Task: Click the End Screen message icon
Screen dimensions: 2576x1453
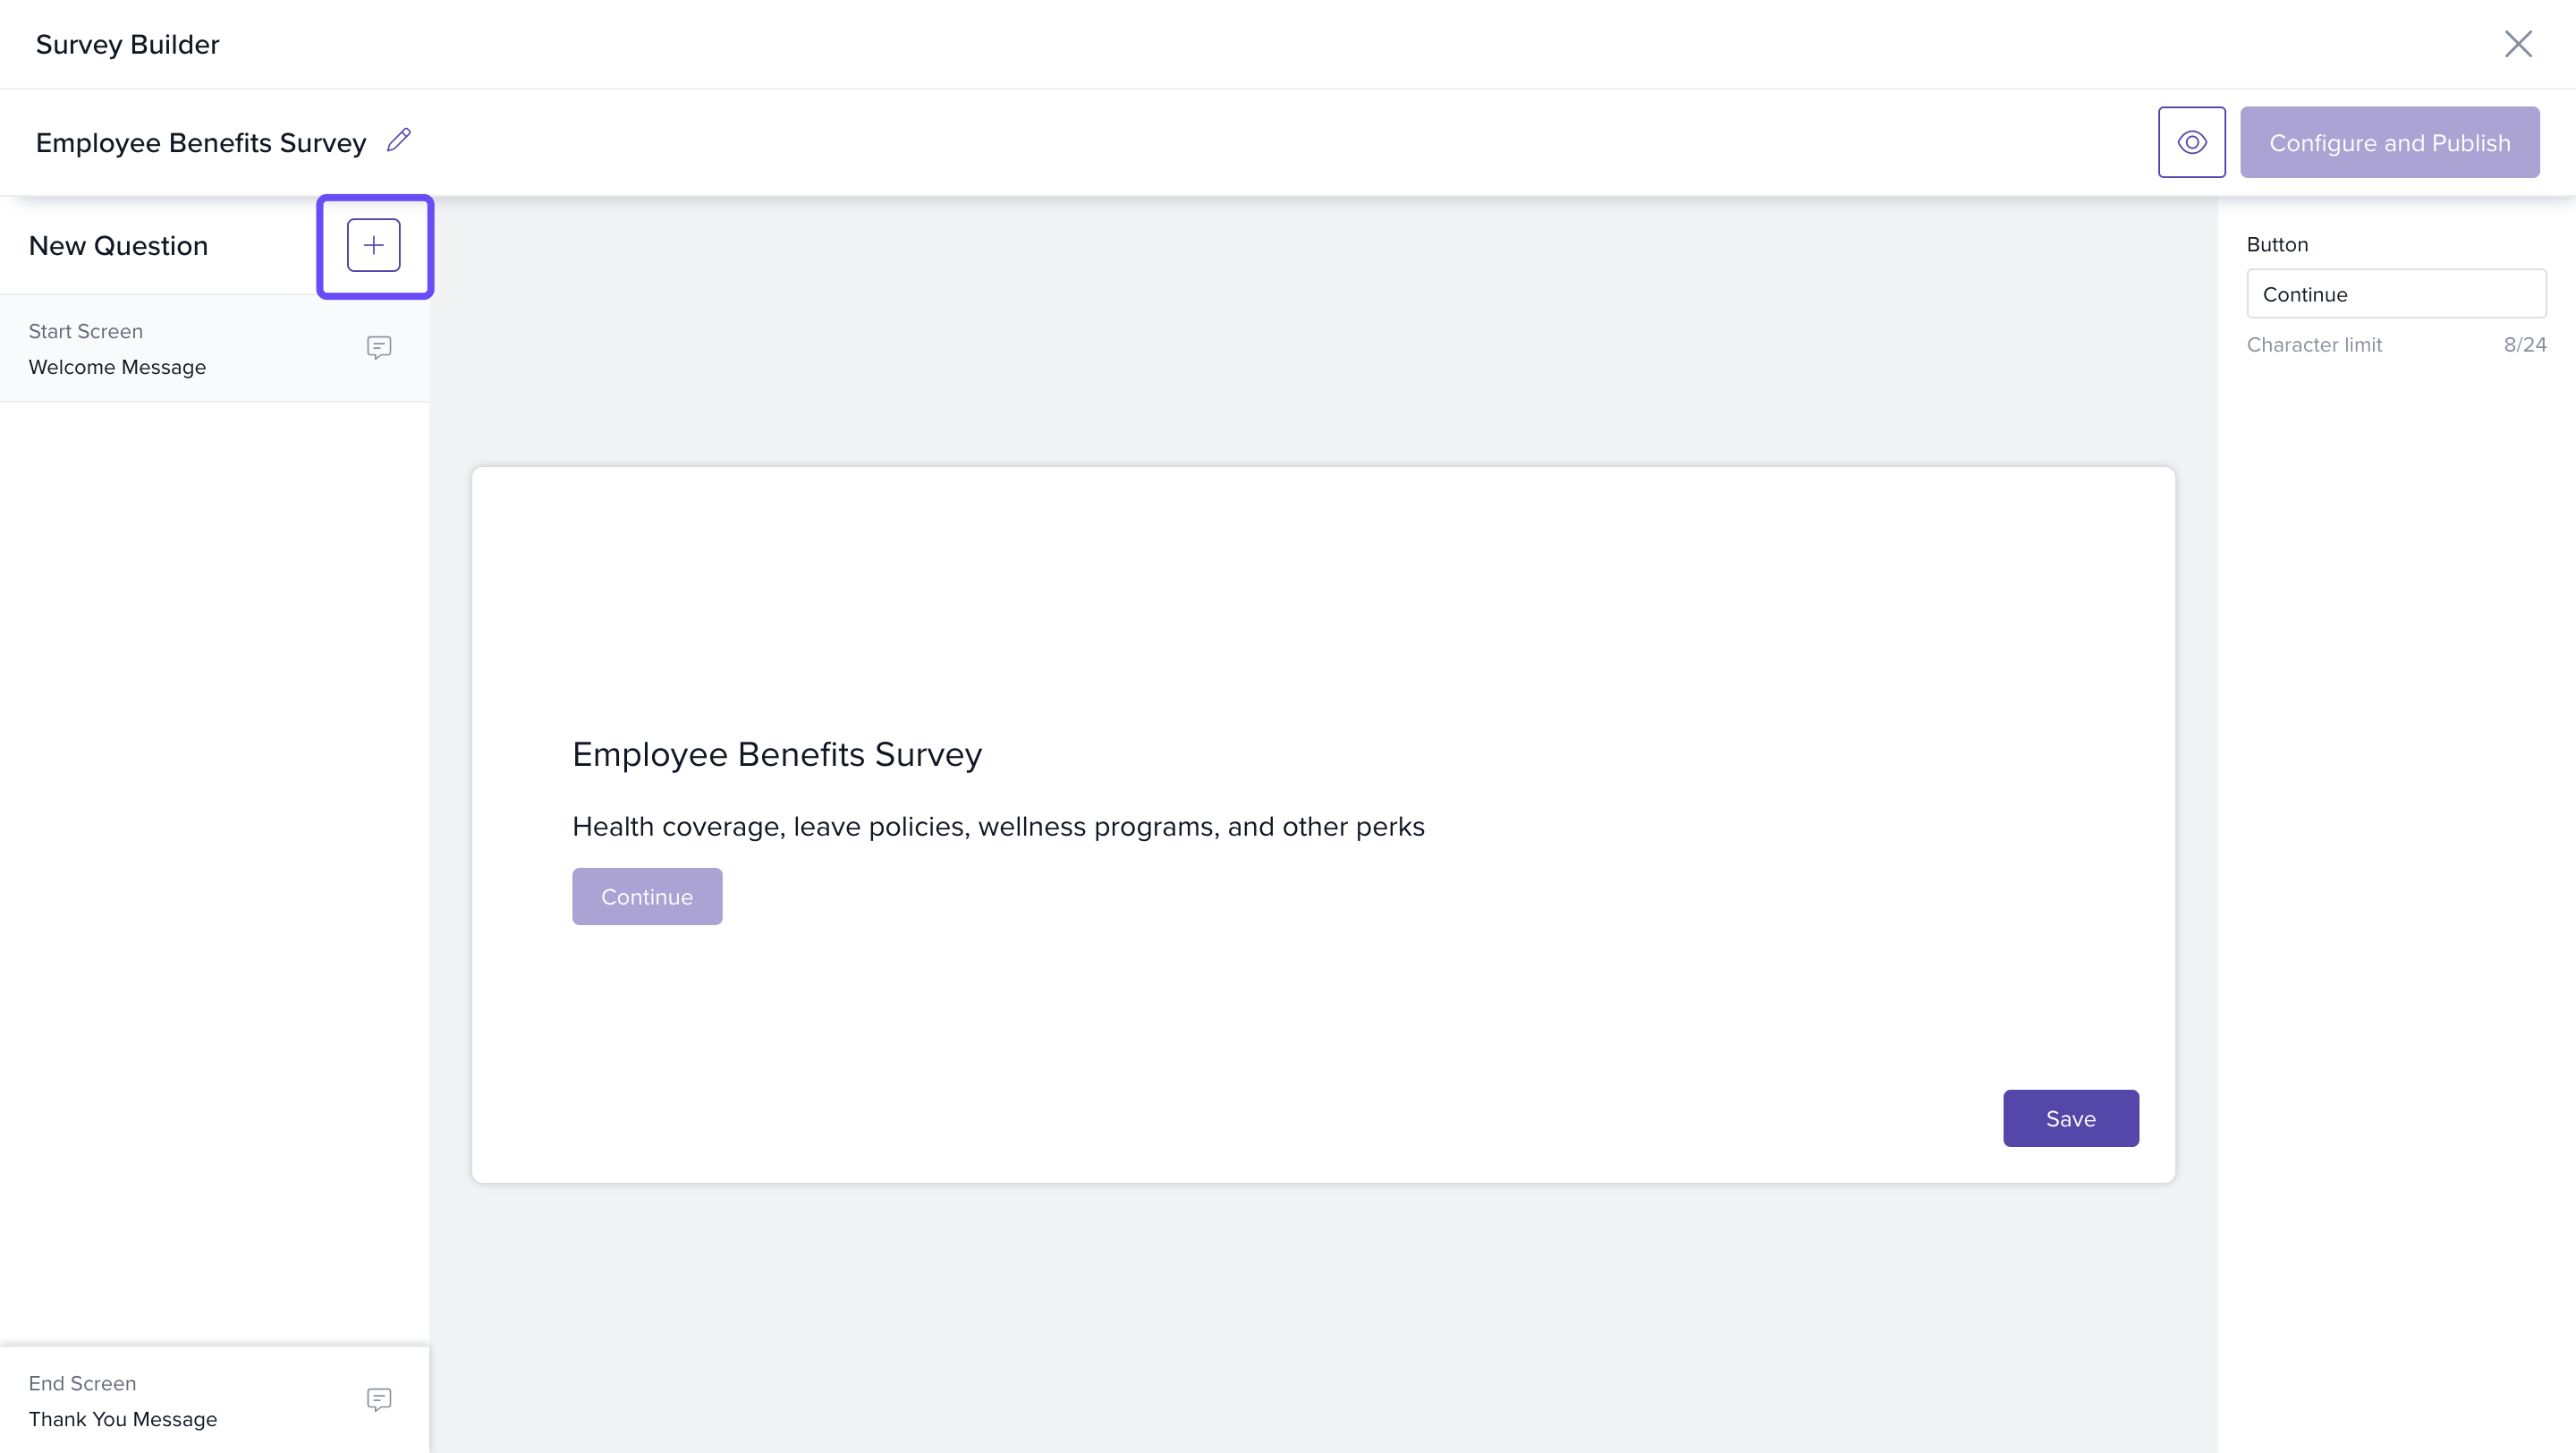Action: [x=378, y=1399]
